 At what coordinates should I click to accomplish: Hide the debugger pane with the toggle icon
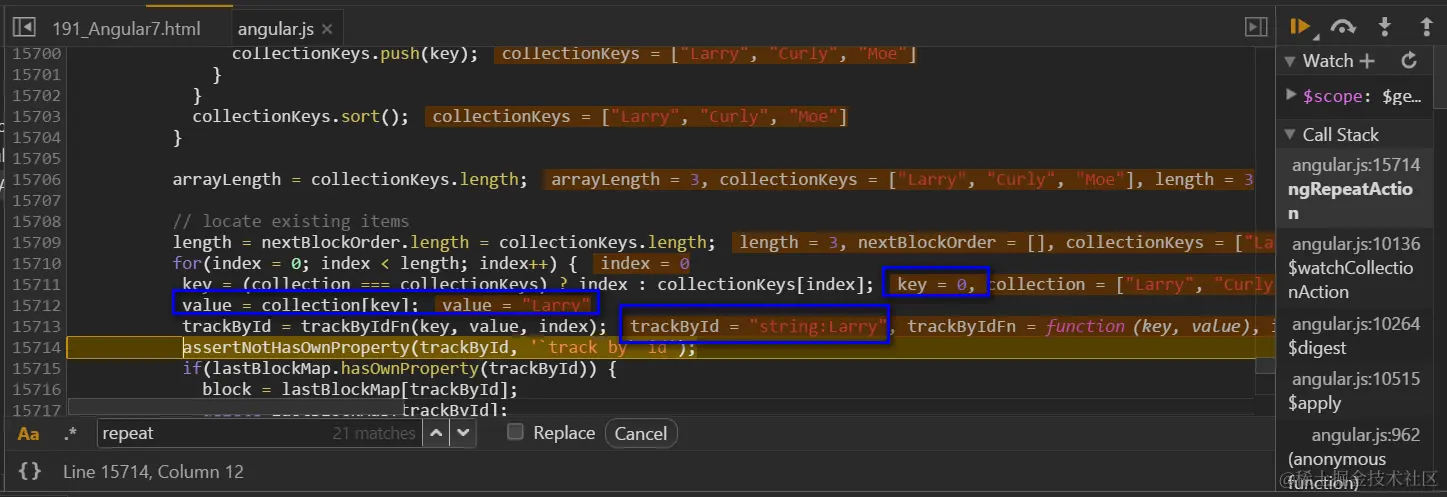click(1255, 27)
